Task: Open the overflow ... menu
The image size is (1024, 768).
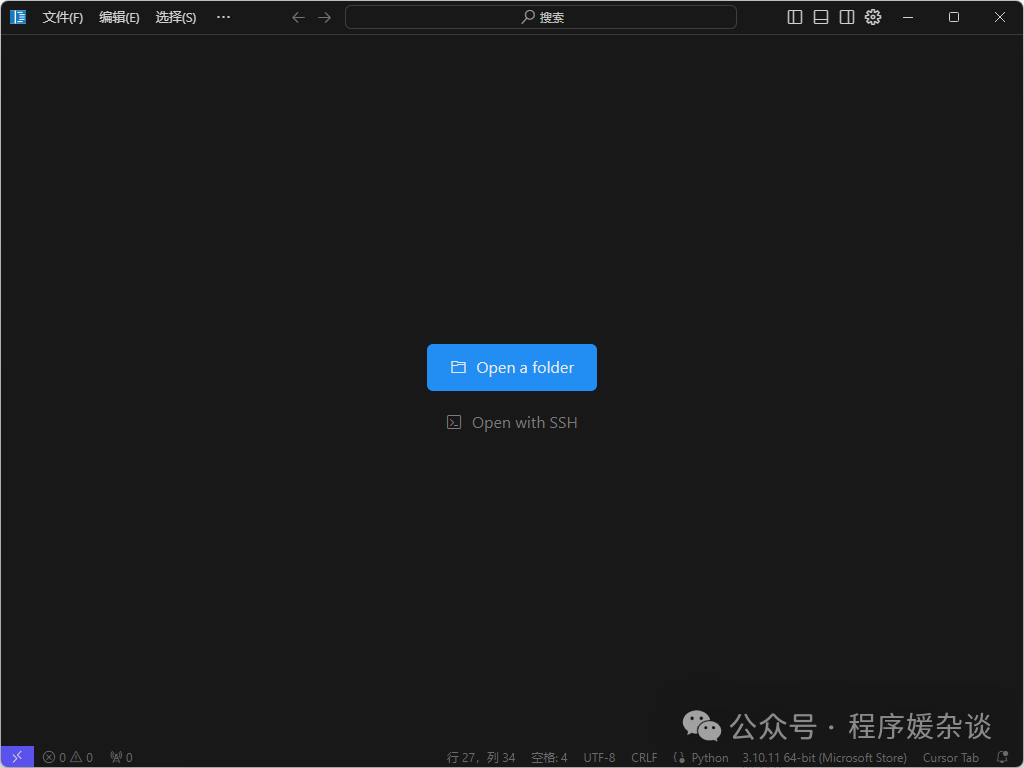Action: coord(223,17)
